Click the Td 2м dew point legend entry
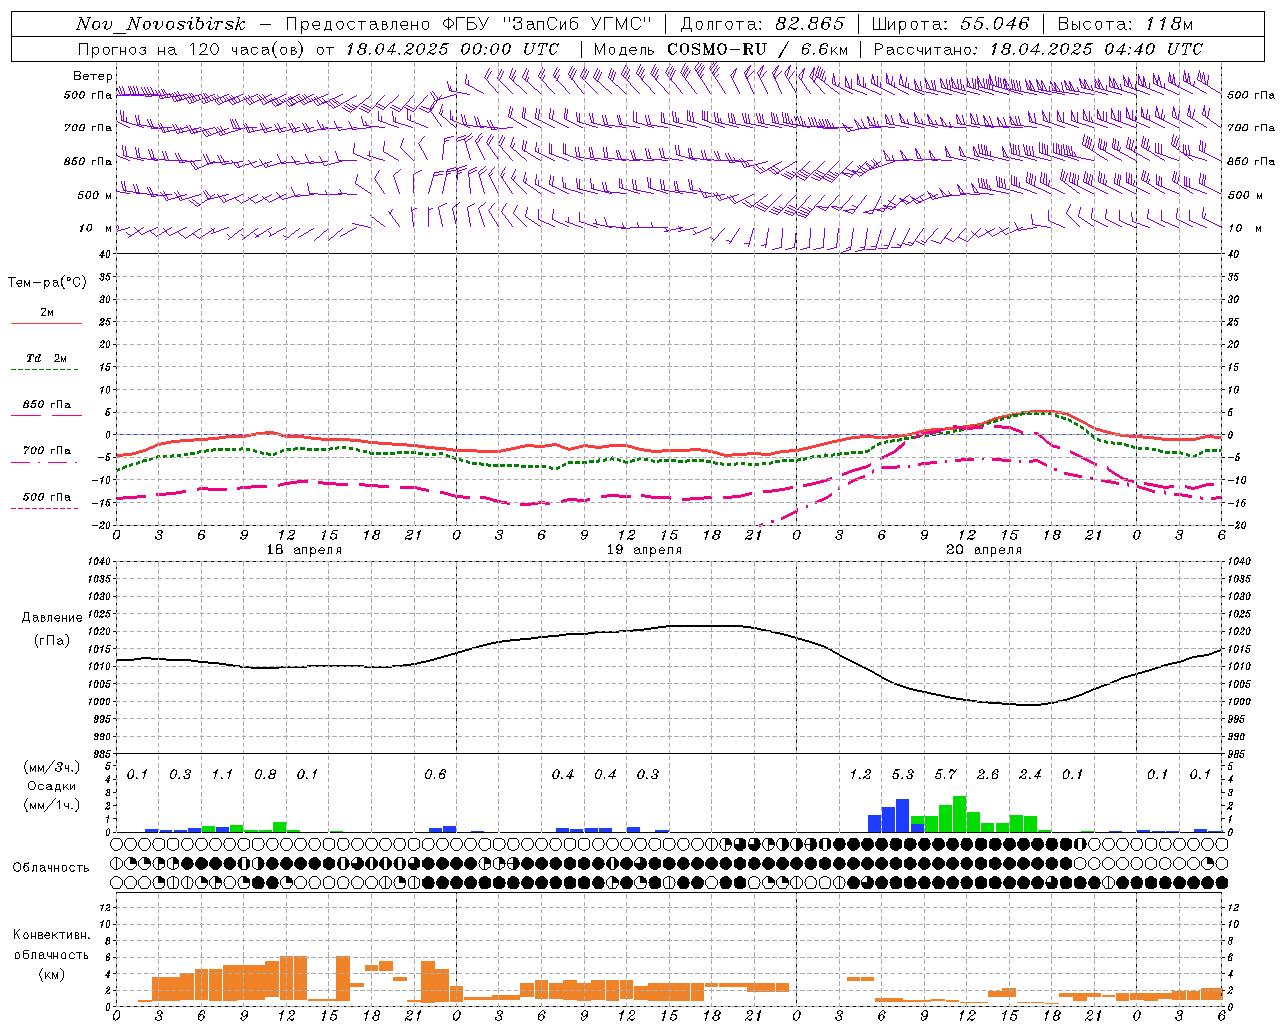This screenshot has width=1280, height=1024. pos(47,357)
